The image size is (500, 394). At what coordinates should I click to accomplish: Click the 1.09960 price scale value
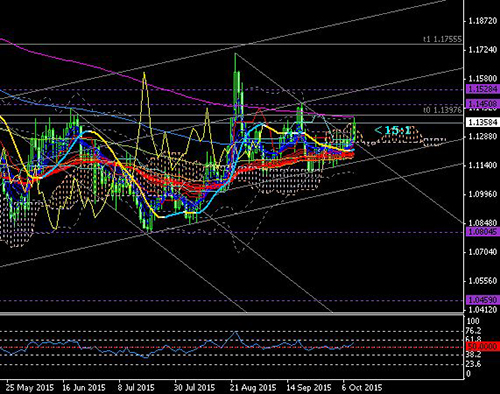pyautogui.click(x=483, y=194)
